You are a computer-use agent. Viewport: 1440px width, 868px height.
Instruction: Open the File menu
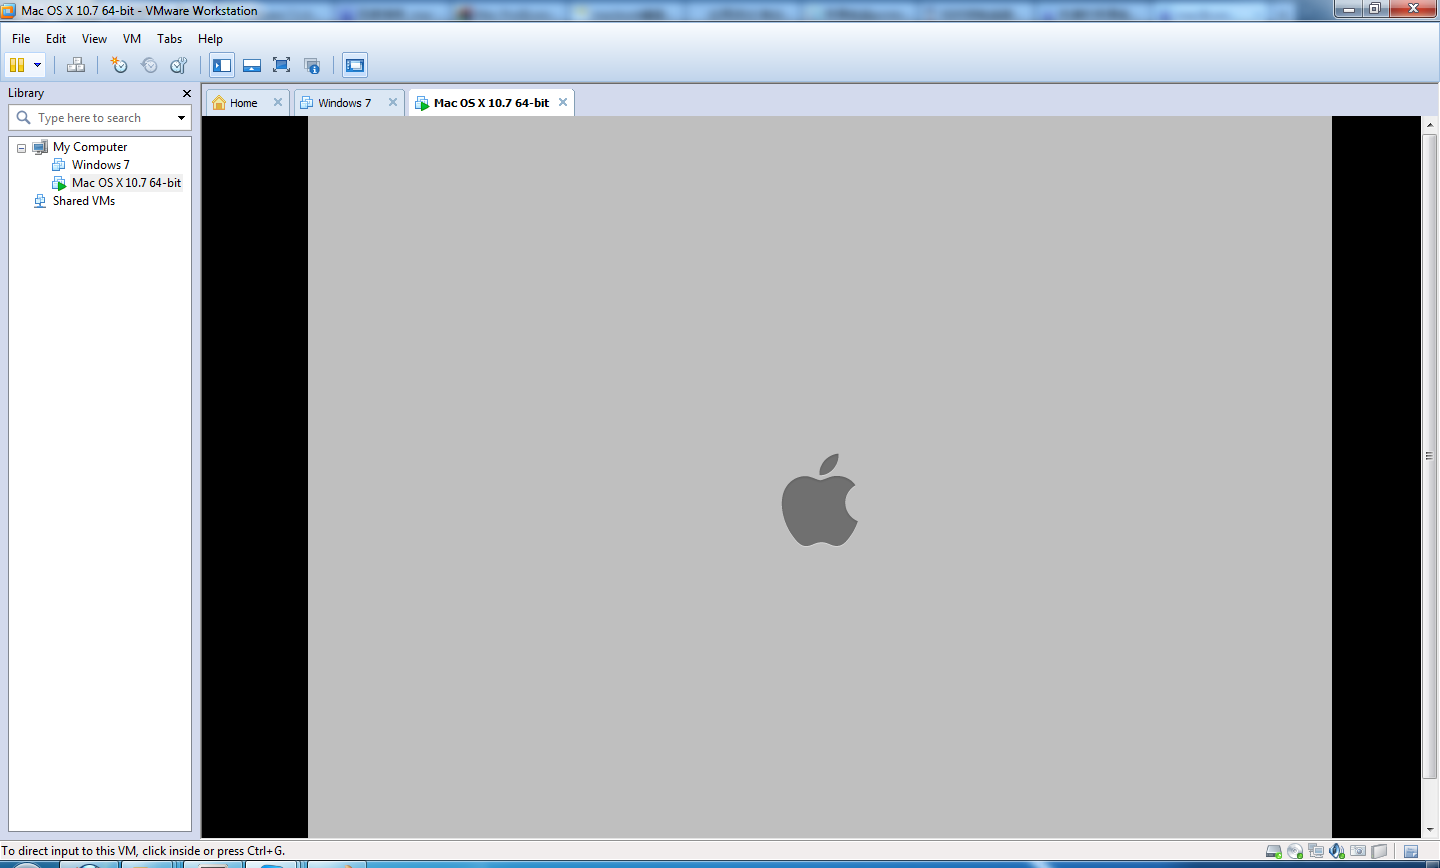pos(21,39)
